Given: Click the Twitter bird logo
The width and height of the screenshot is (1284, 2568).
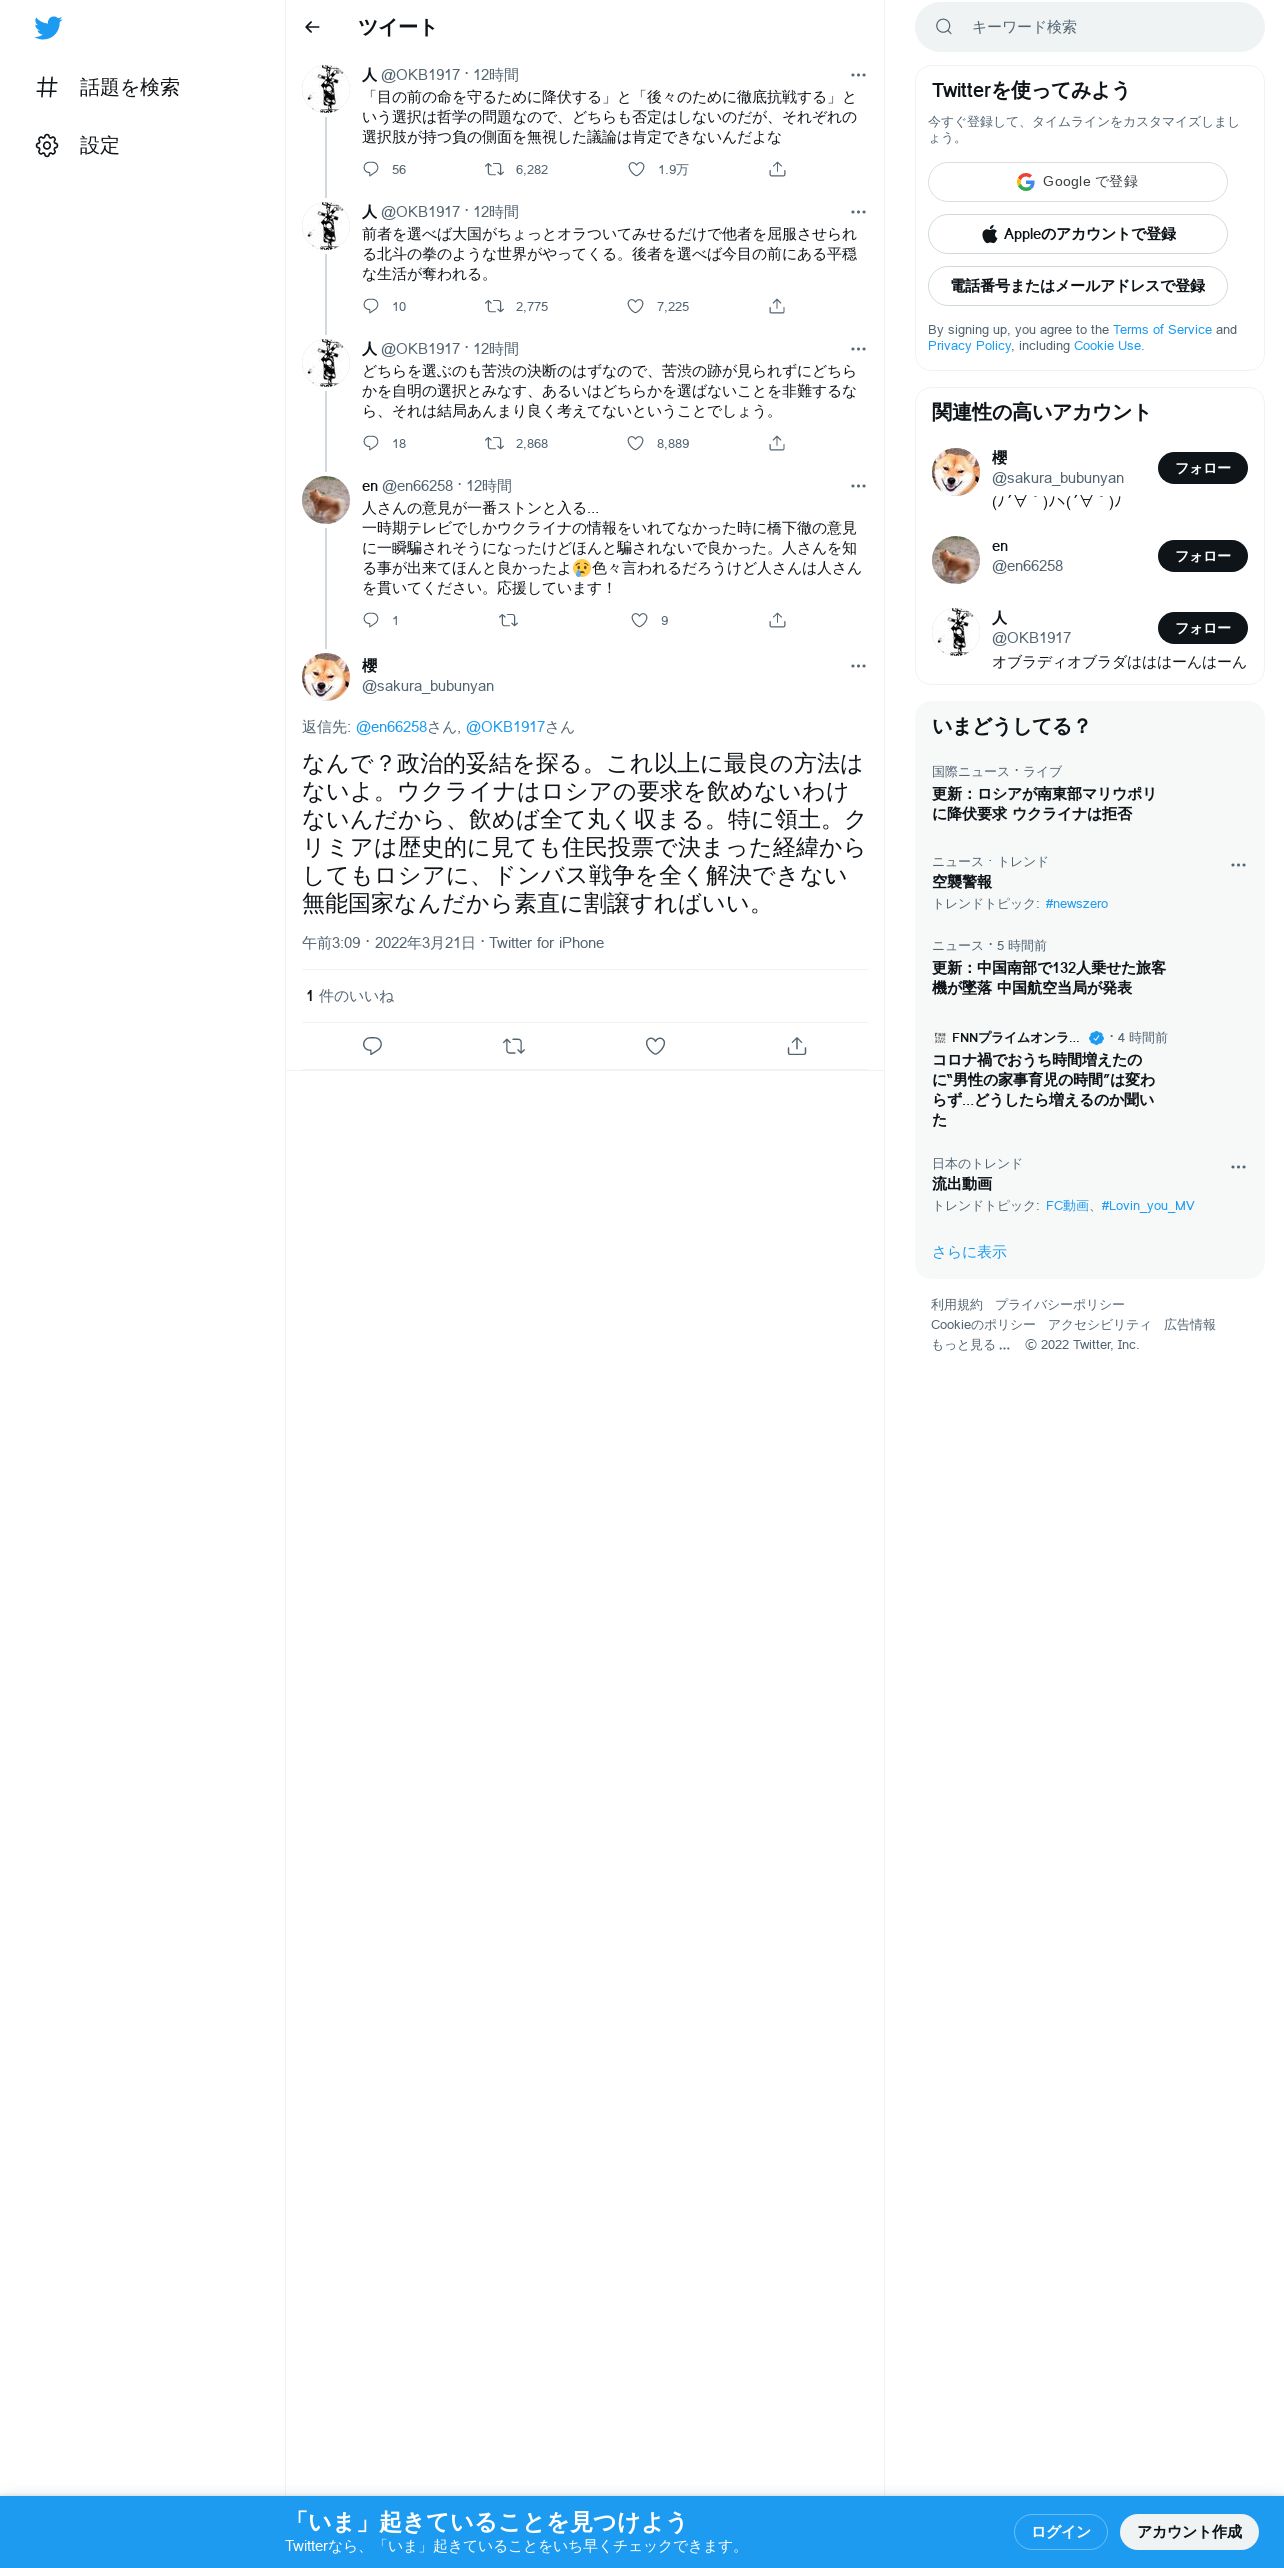Looking at the screenshot, I should point(48,28).
